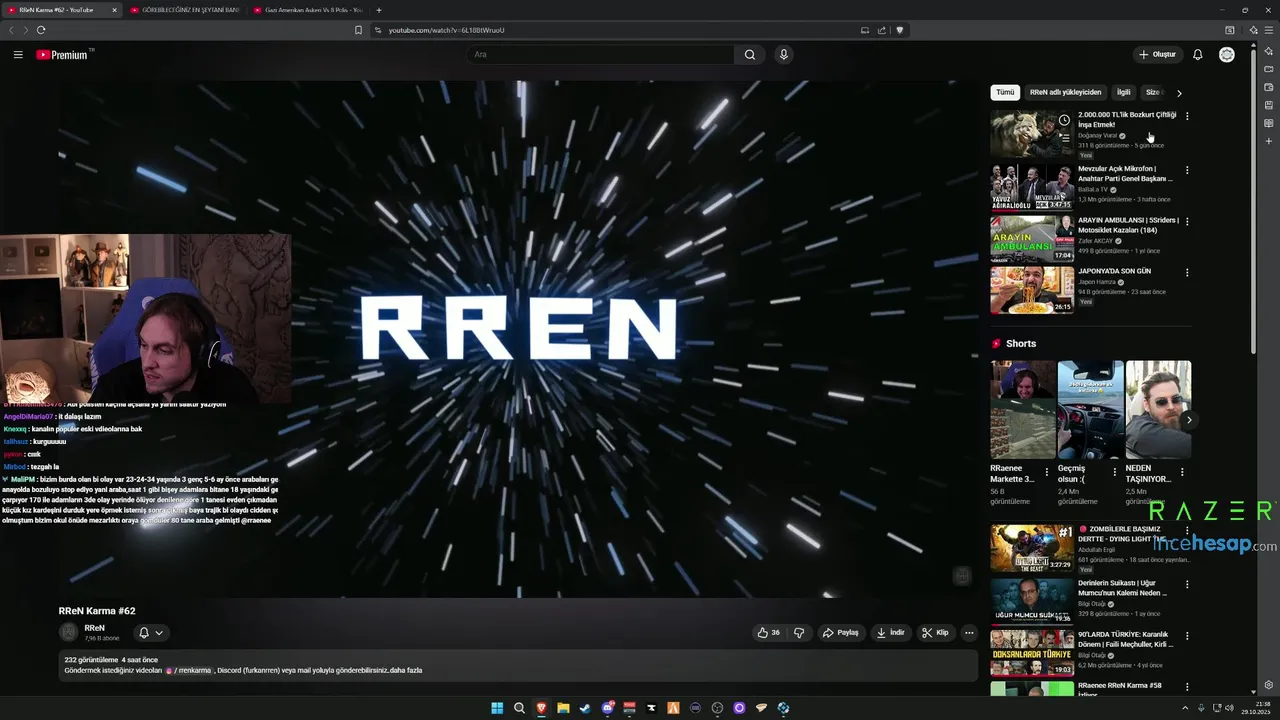
Task: Add item to Brave sidebar
Action: coord(1269,141)
